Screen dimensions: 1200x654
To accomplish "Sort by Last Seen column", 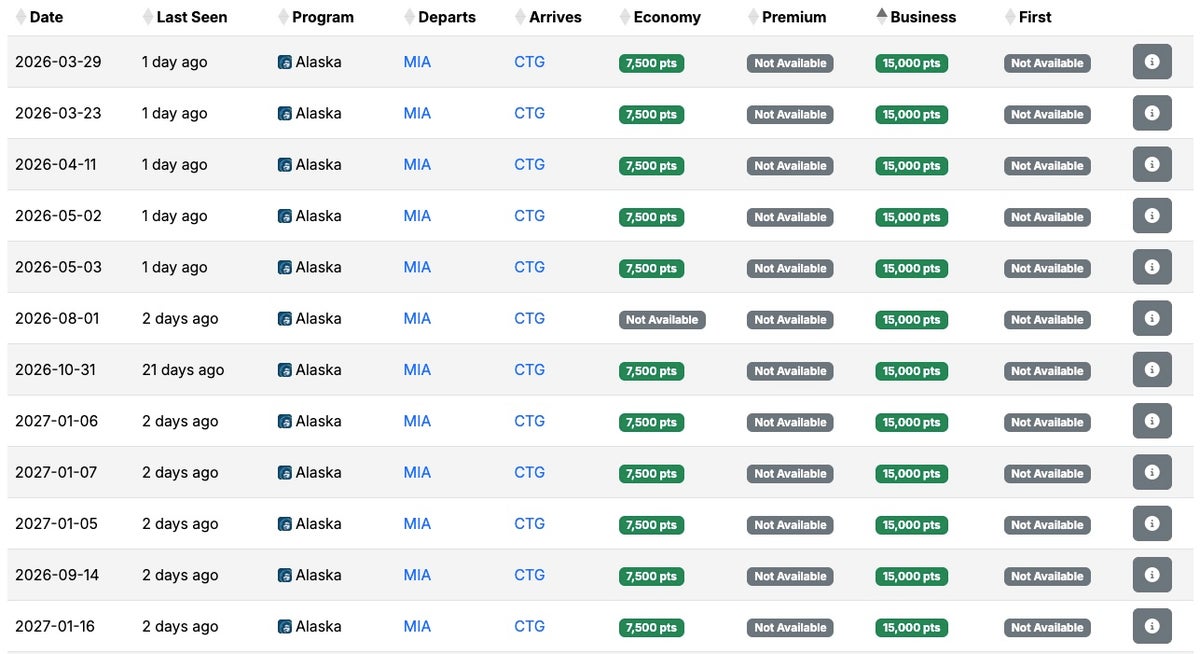I will click(x=191, y=17).
